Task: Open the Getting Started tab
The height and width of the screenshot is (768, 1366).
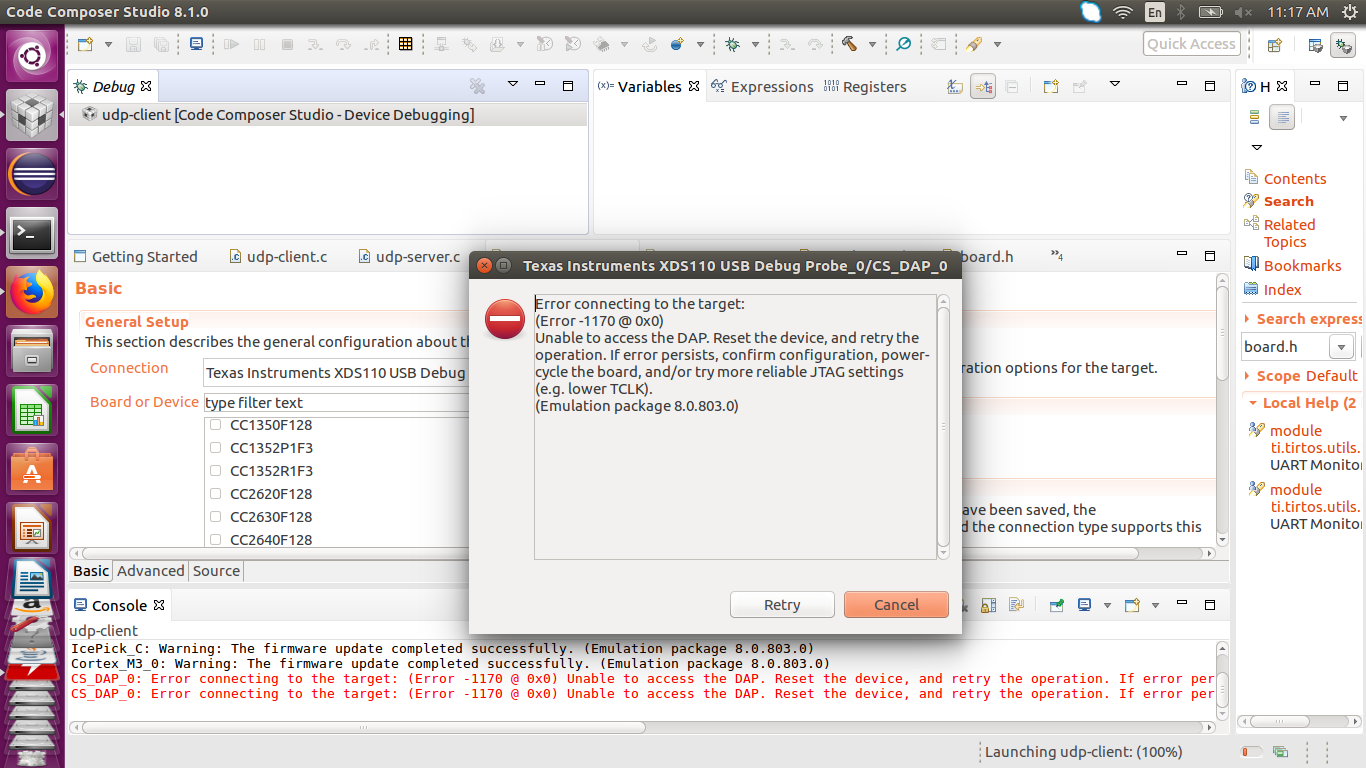Action: (135, 257)
